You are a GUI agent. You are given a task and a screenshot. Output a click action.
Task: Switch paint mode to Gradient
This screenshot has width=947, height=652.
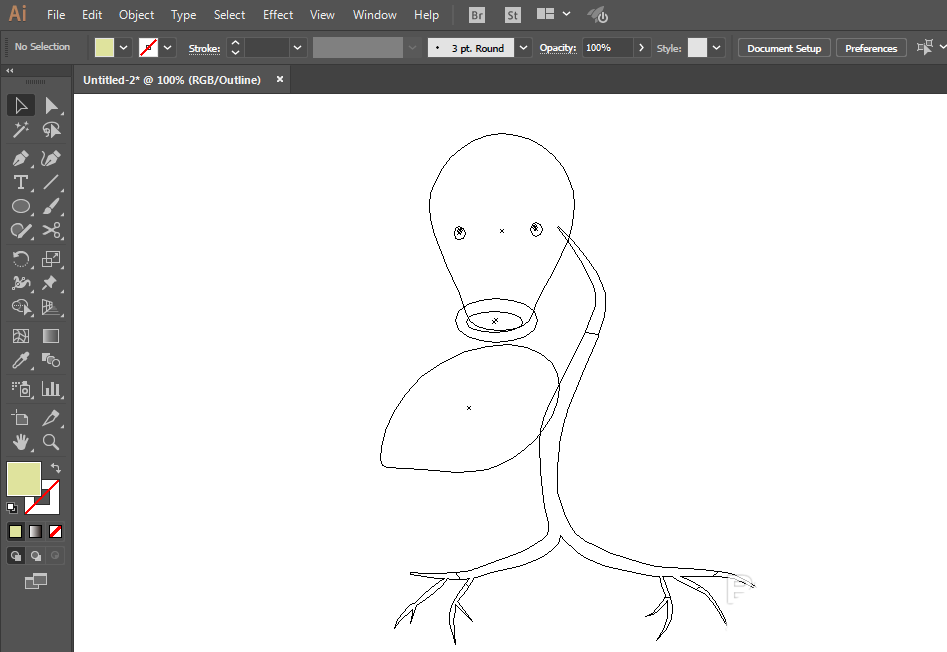tap(36, 531)
